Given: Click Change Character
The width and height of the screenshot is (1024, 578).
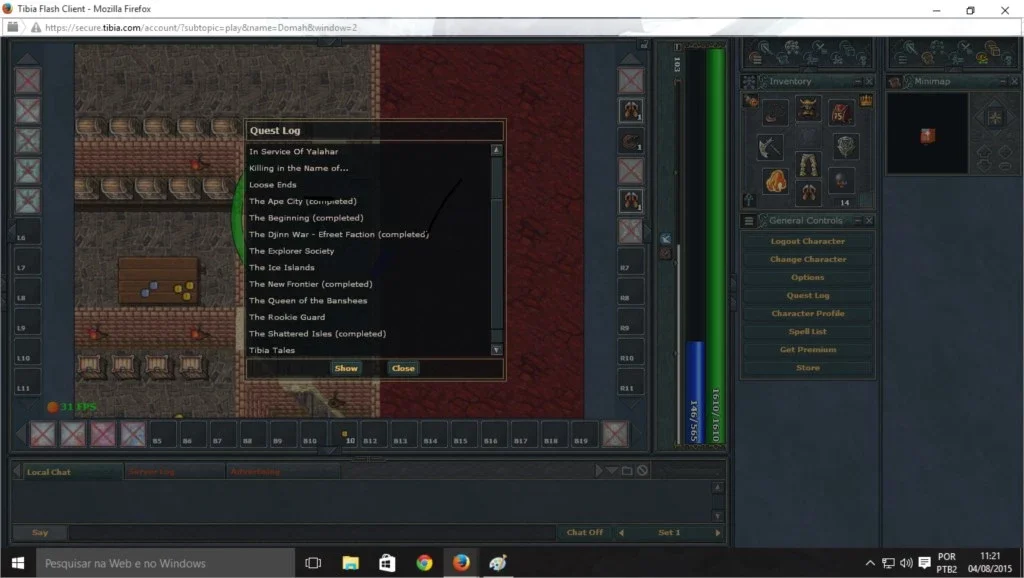Looking at the screenshot, I should 808,259.
